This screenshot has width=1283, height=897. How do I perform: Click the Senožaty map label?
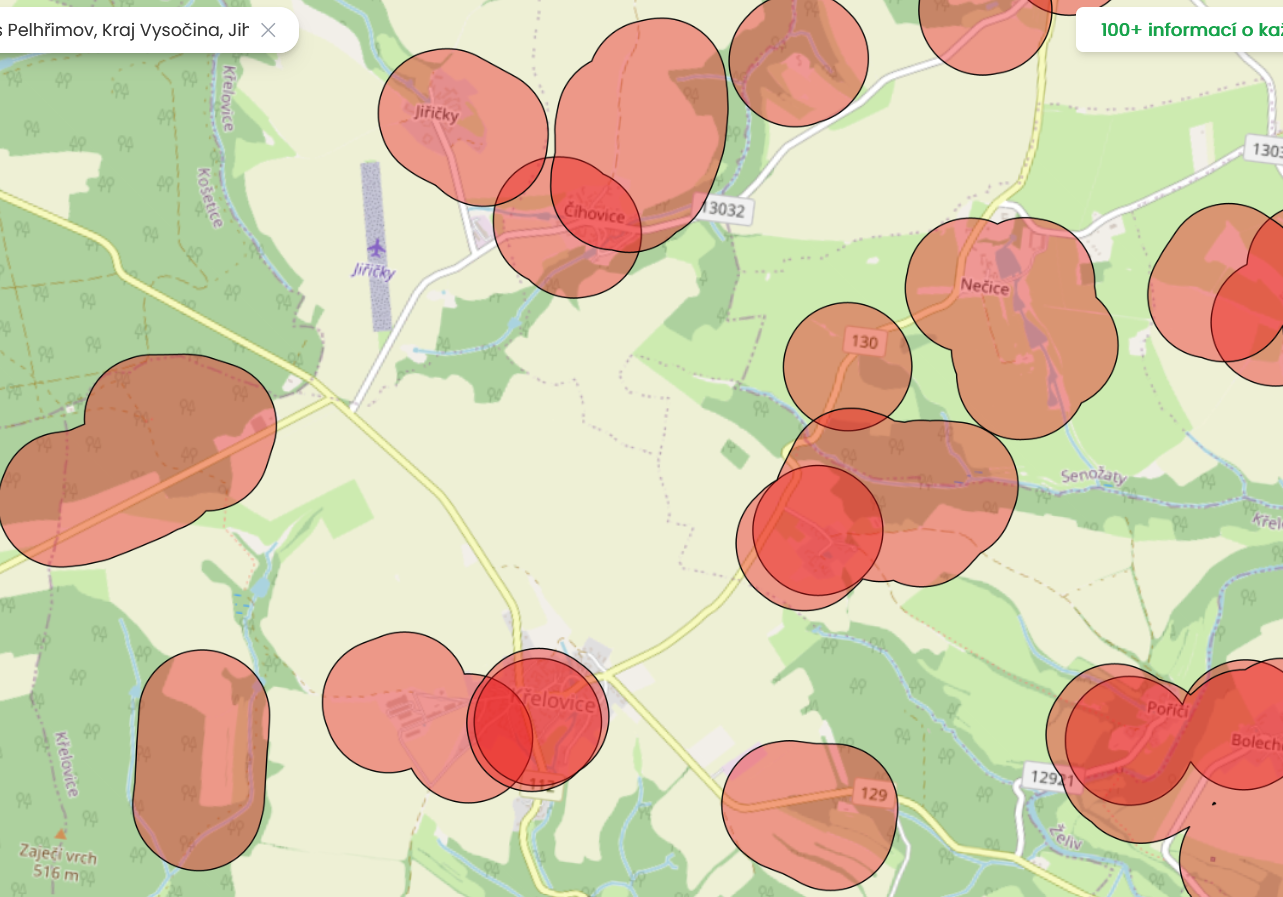tap(1092, 476)
